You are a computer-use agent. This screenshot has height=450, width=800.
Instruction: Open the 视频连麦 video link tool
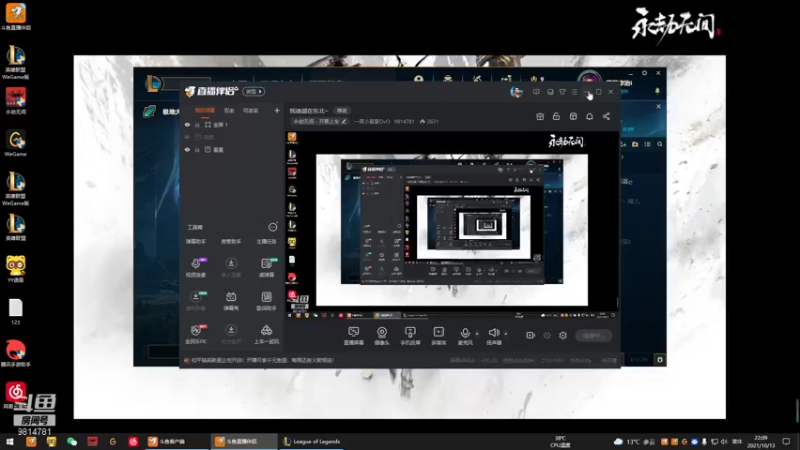click(196, 267)
